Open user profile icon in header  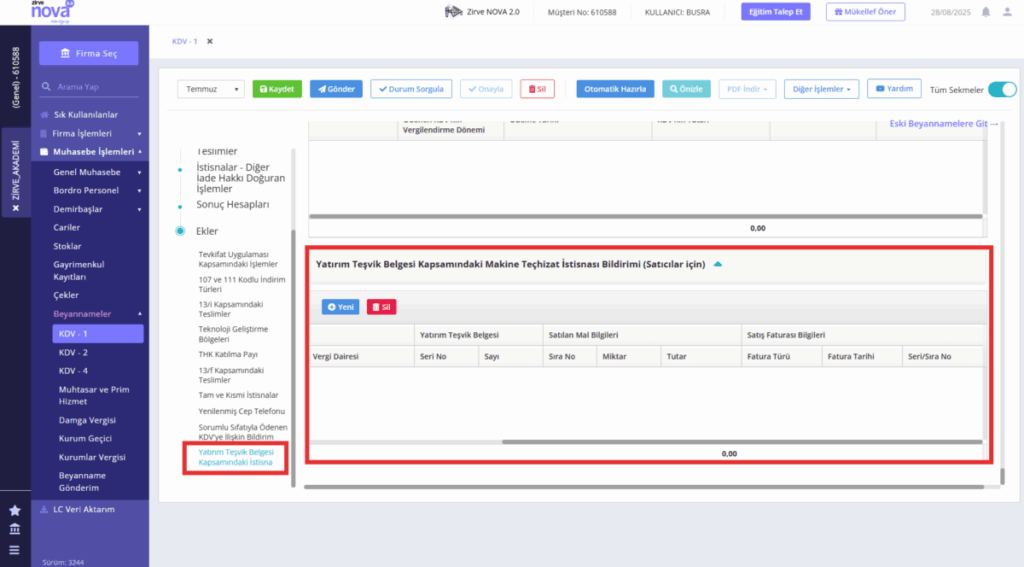pyautogui.click(x=1008, y=12)
